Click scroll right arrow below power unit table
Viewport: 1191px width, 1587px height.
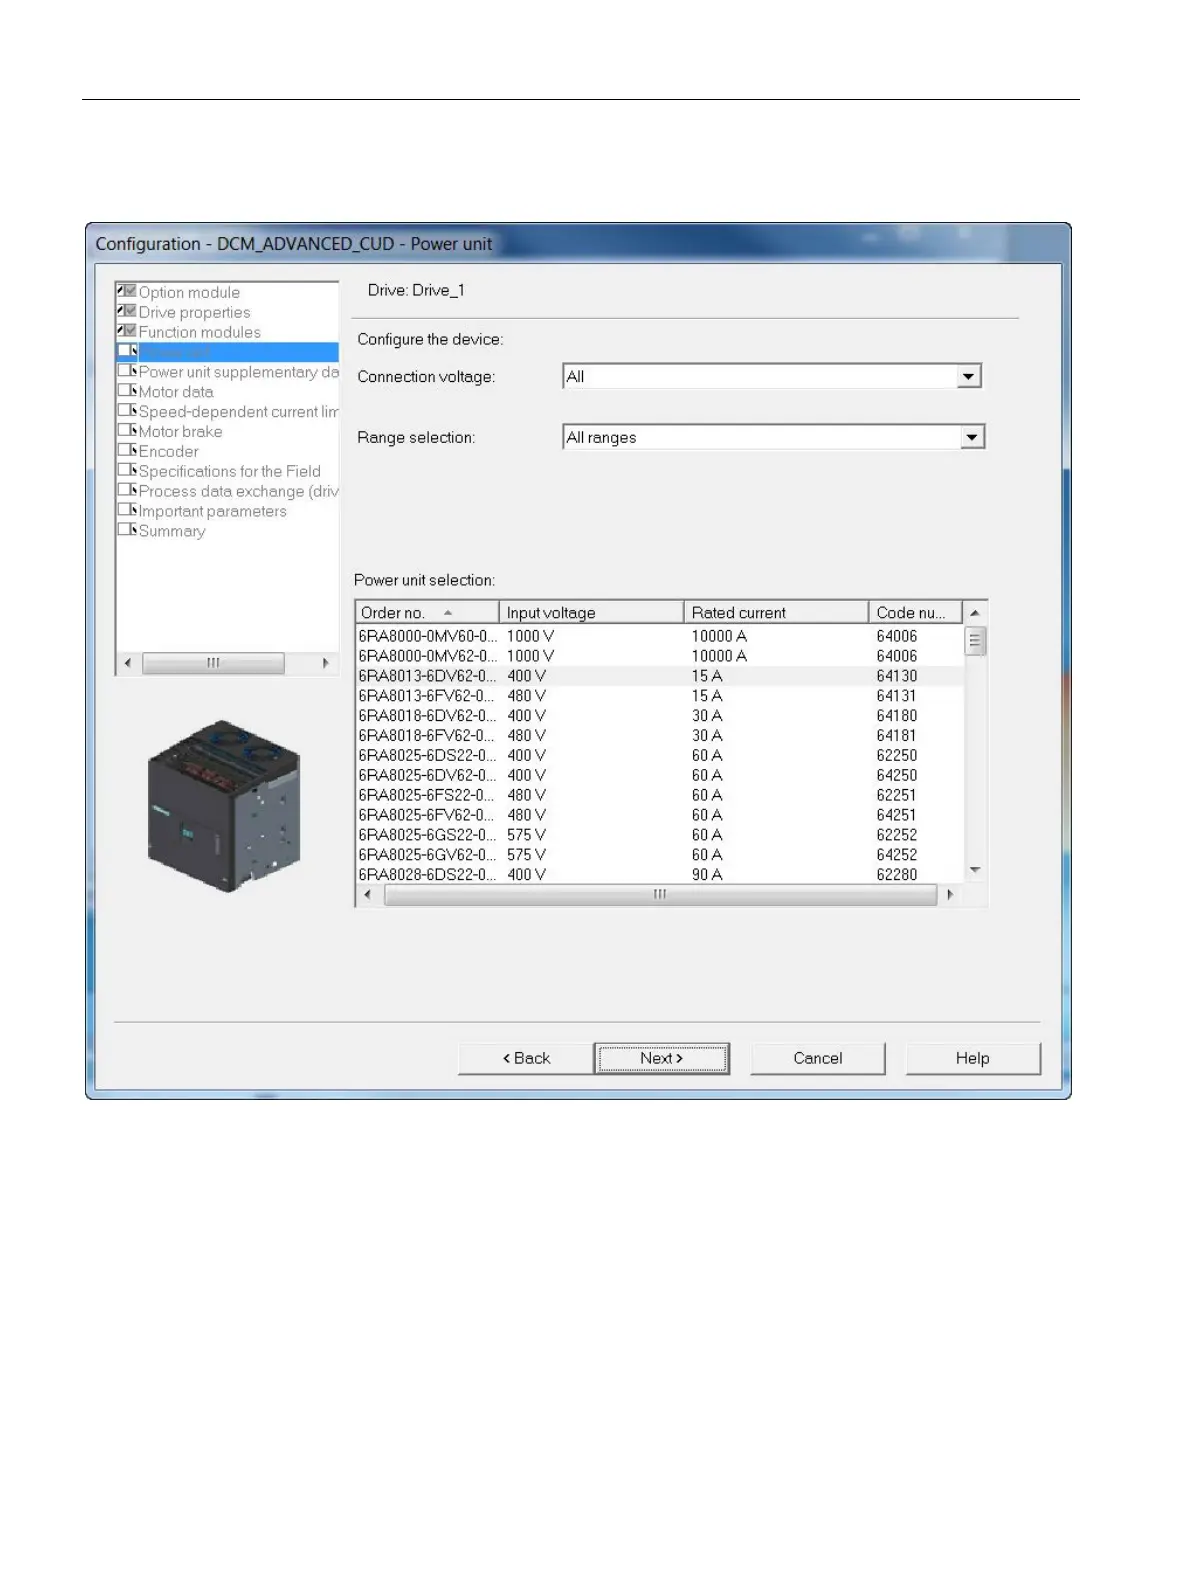(x=949, y=894)
